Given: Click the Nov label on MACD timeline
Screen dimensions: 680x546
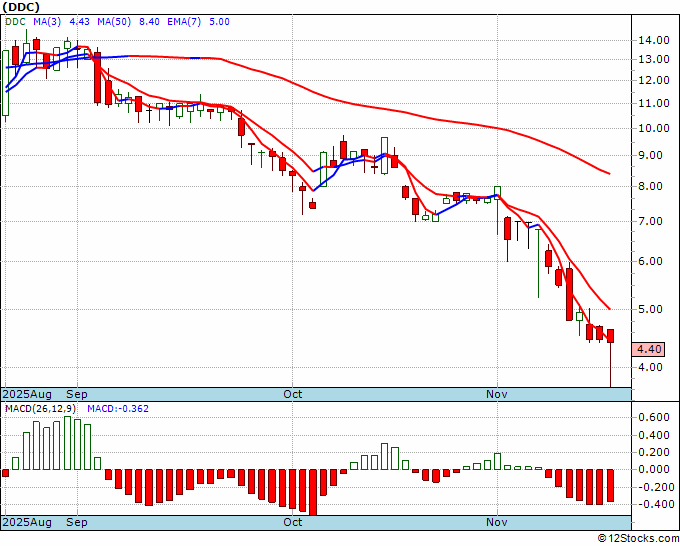Looking at the screenshot, I should [497, 522].
